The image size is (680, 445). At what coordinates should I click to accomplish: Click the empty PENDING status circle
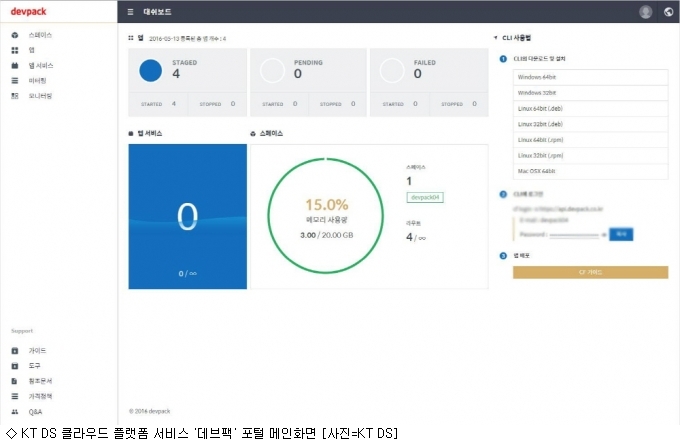272,70
